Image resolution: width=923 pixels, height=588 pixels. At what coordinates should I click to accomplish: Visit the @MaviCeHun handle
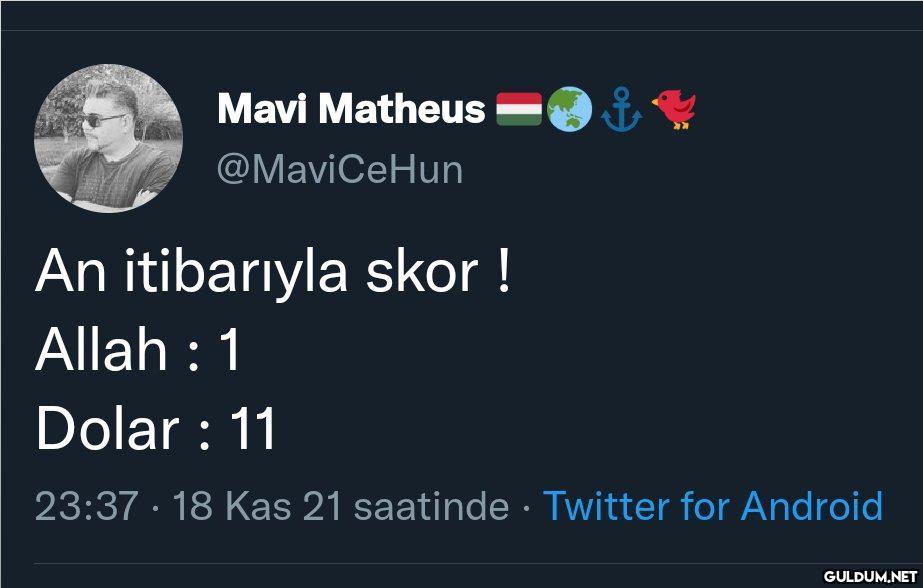(340, 169)
